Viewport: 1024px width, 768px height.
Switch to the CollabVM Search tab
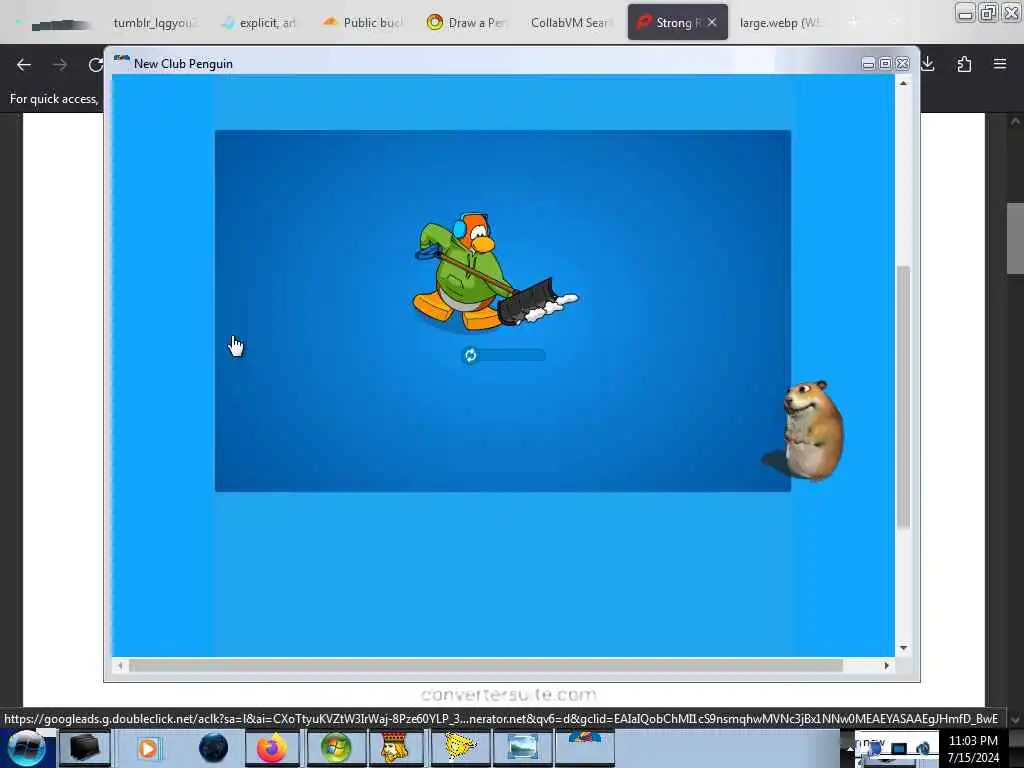[x=571, y=23]
